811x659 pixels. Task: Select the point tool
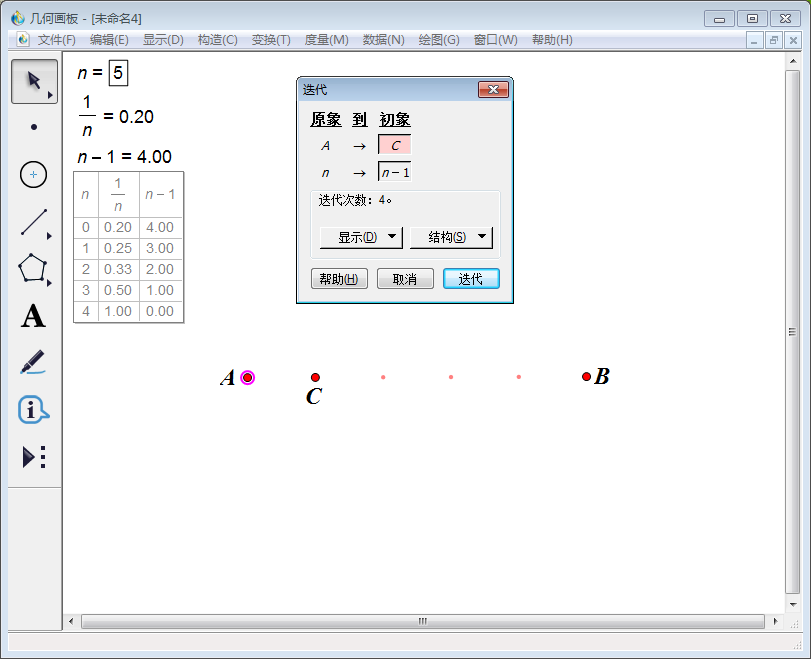(33, 127)
